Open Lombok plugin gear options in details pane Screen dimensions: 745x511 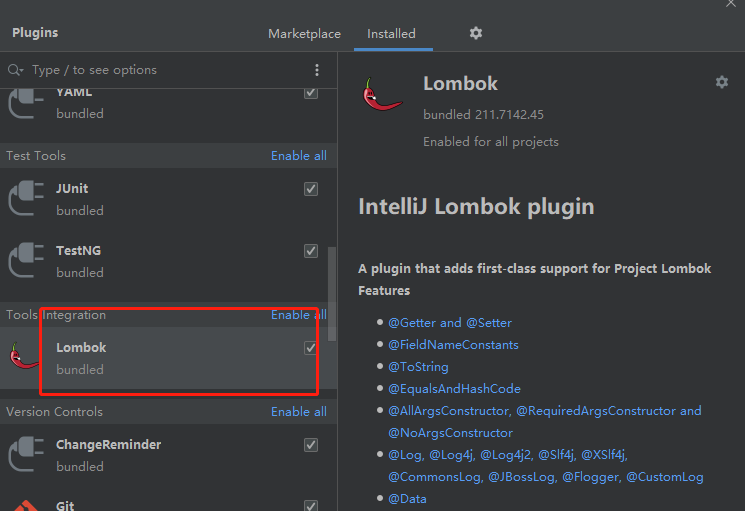point(722,82)
